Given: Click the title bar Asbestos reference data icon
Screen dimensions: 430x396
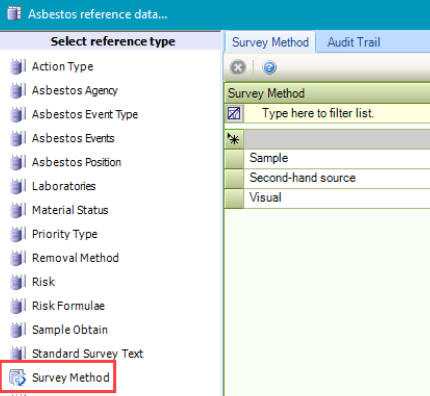Looking at the screenshot, I should click(14, 14).
